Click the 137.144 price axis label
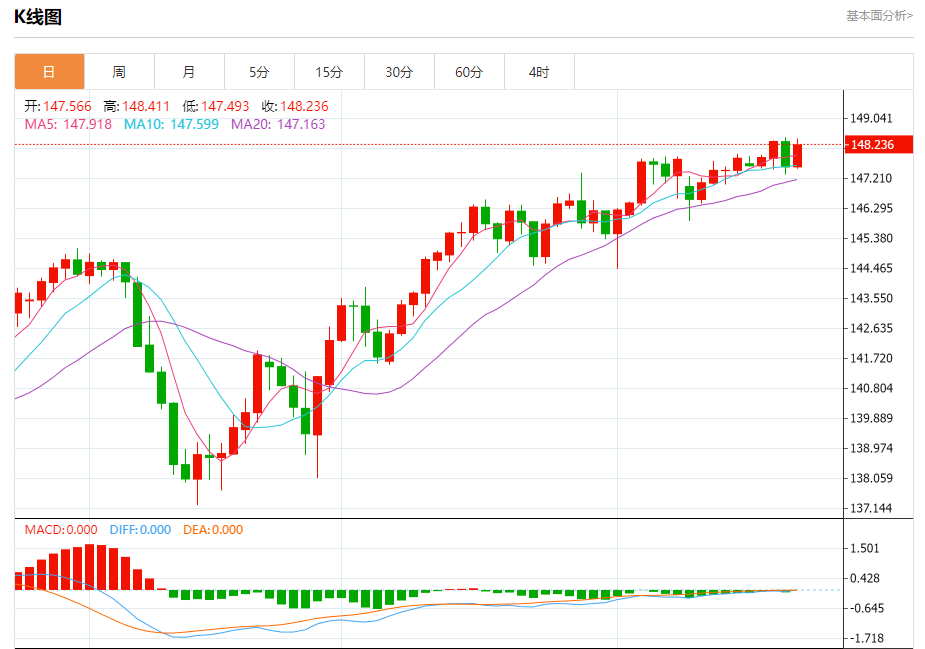 tap(871, 508)
